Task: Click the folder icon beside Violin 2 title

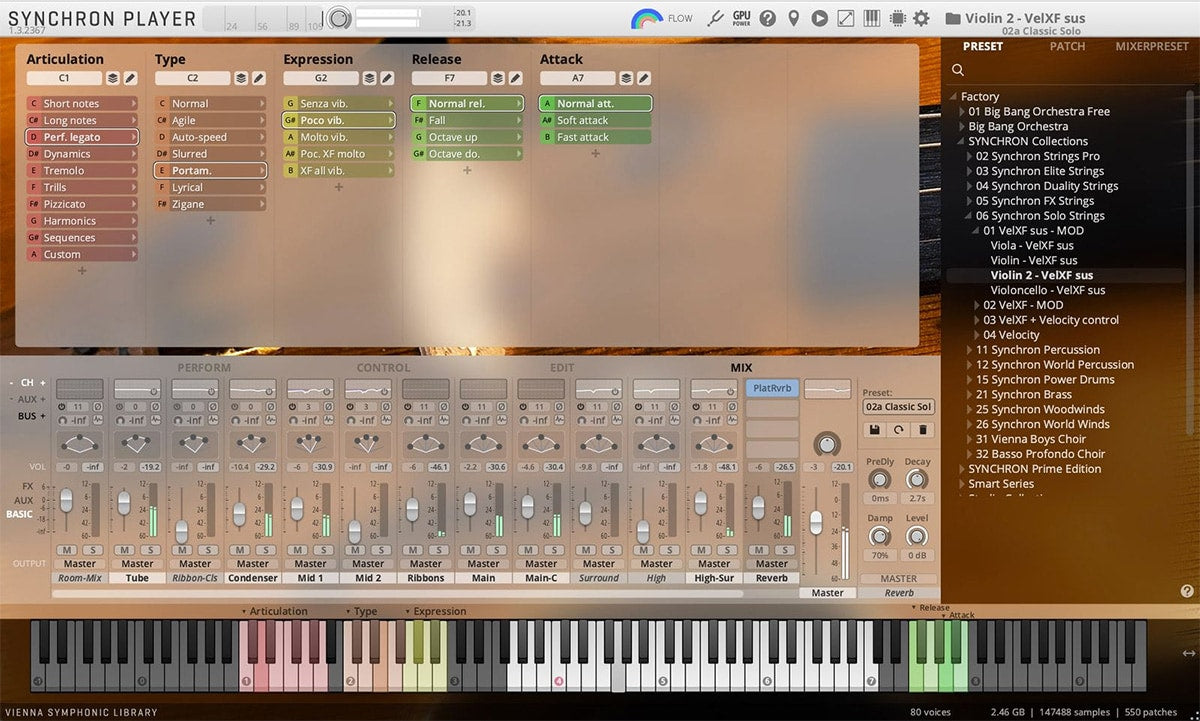Action: pyautogui.click(x=952, y=18)
